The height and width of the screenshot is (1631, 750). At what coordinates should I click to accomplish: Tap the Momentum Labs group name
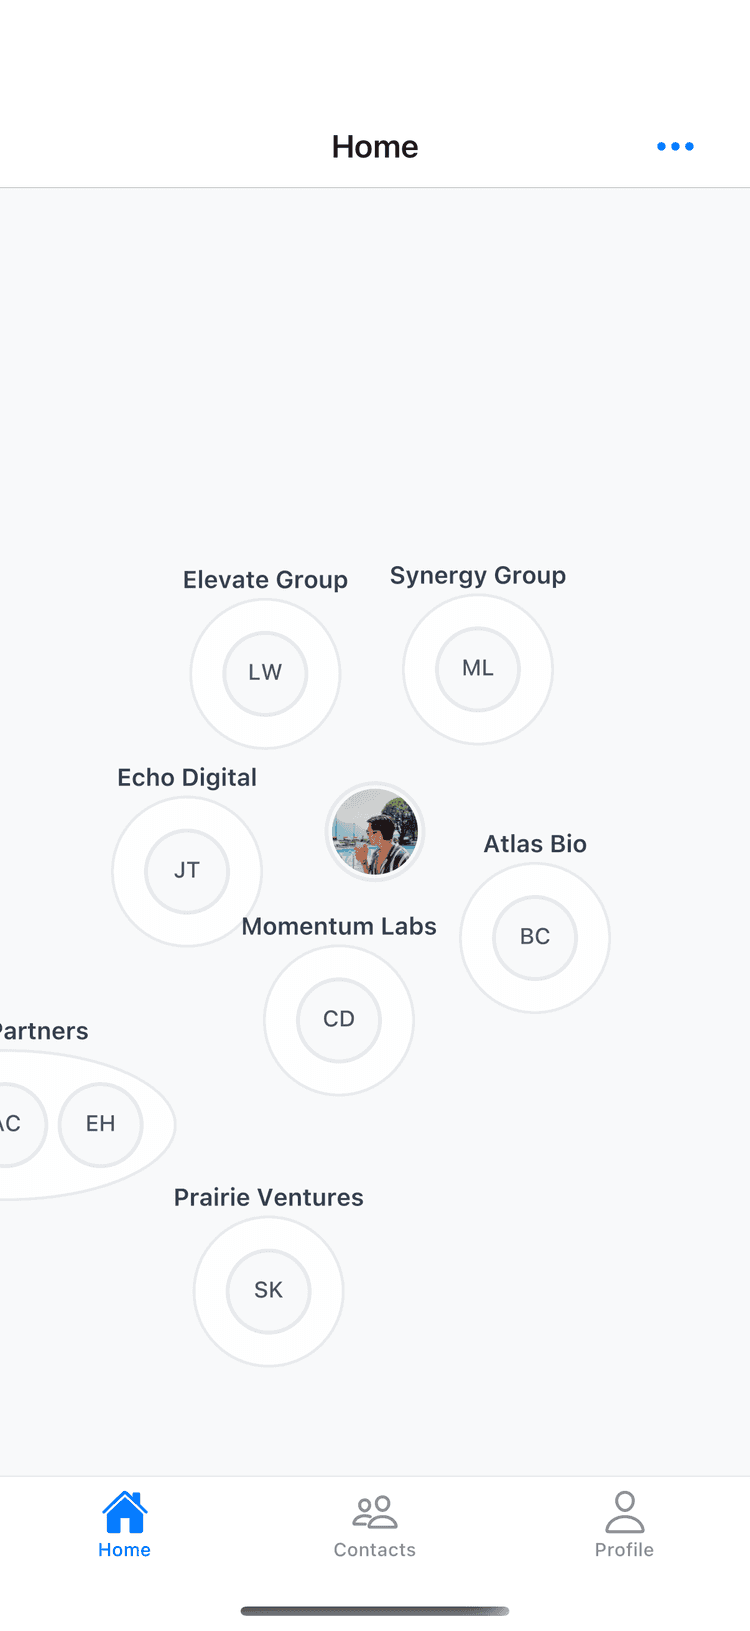(x=338, y=925)
